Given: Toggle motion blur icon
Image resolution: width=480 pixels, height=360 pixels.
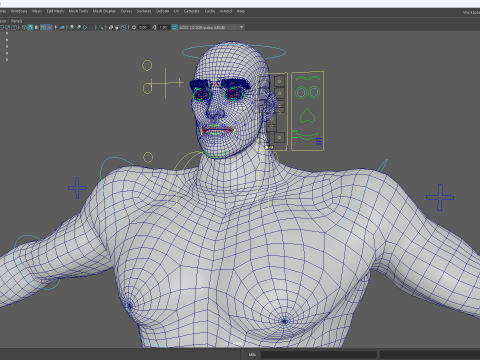Looking at the screenshot, I should pyautogui.click(x=78, y=27).
